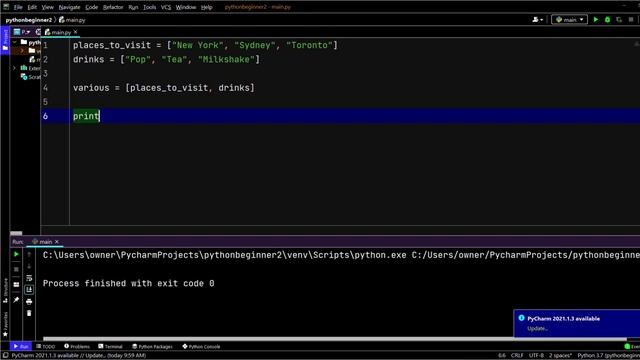The height and width of the screenshot is (360, 640).
Task: Click the restore layout icon in Run panel
Action: 16,284
